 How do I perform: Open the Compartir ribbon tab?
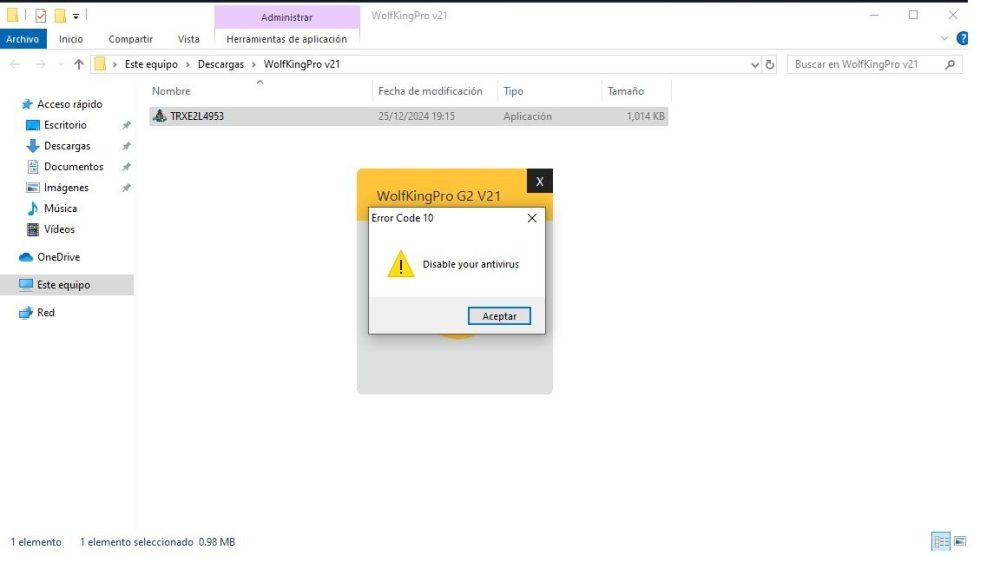tap(130, 39)
